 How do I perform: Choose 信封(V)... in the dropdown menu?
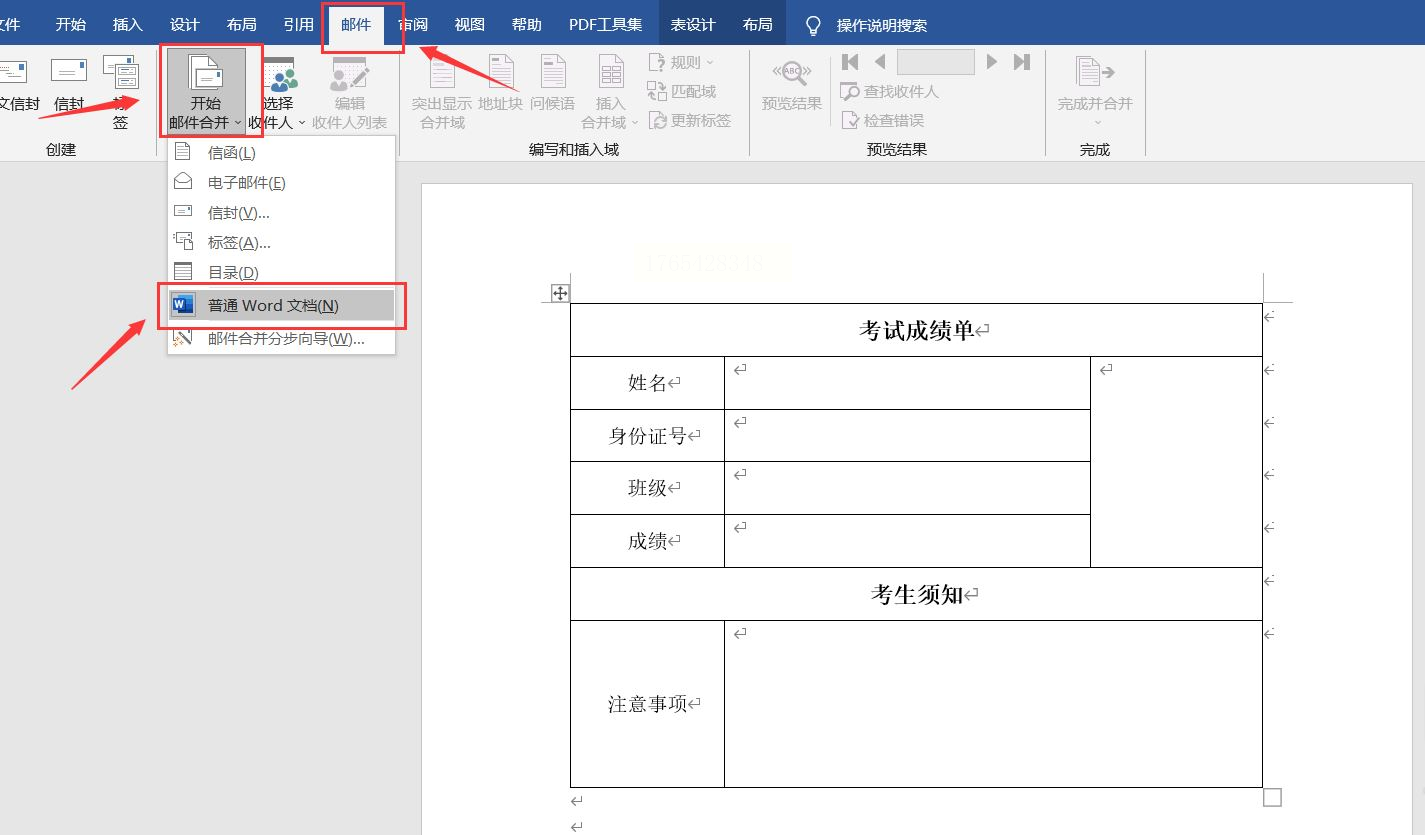(238, 213)
